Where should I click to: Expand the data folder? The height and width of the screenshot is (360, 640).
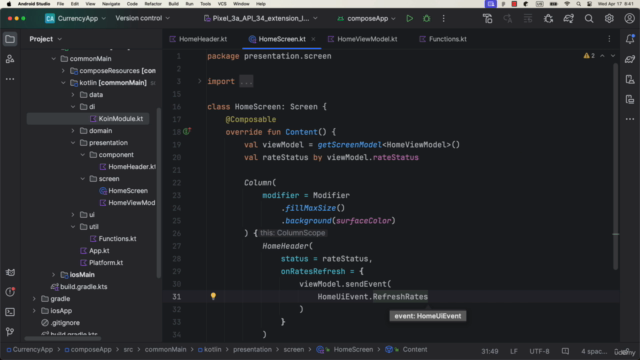coord(73,95)
